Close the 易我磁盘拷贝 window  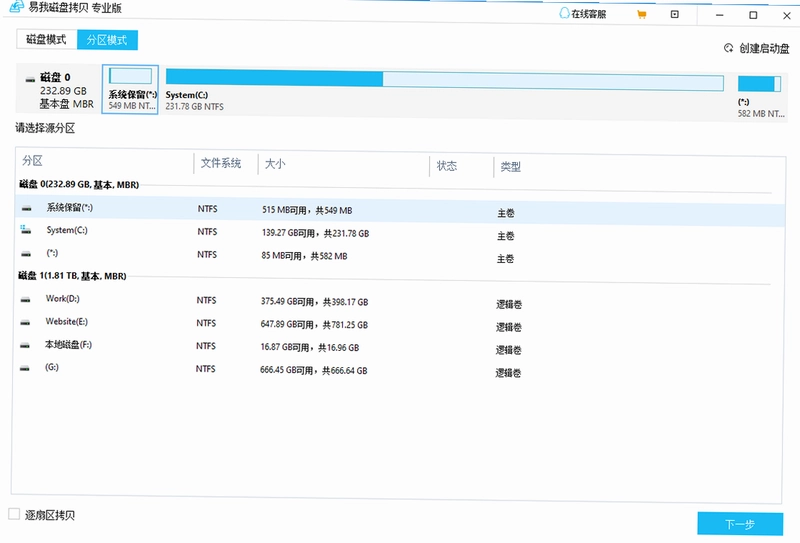pos(787,16)
